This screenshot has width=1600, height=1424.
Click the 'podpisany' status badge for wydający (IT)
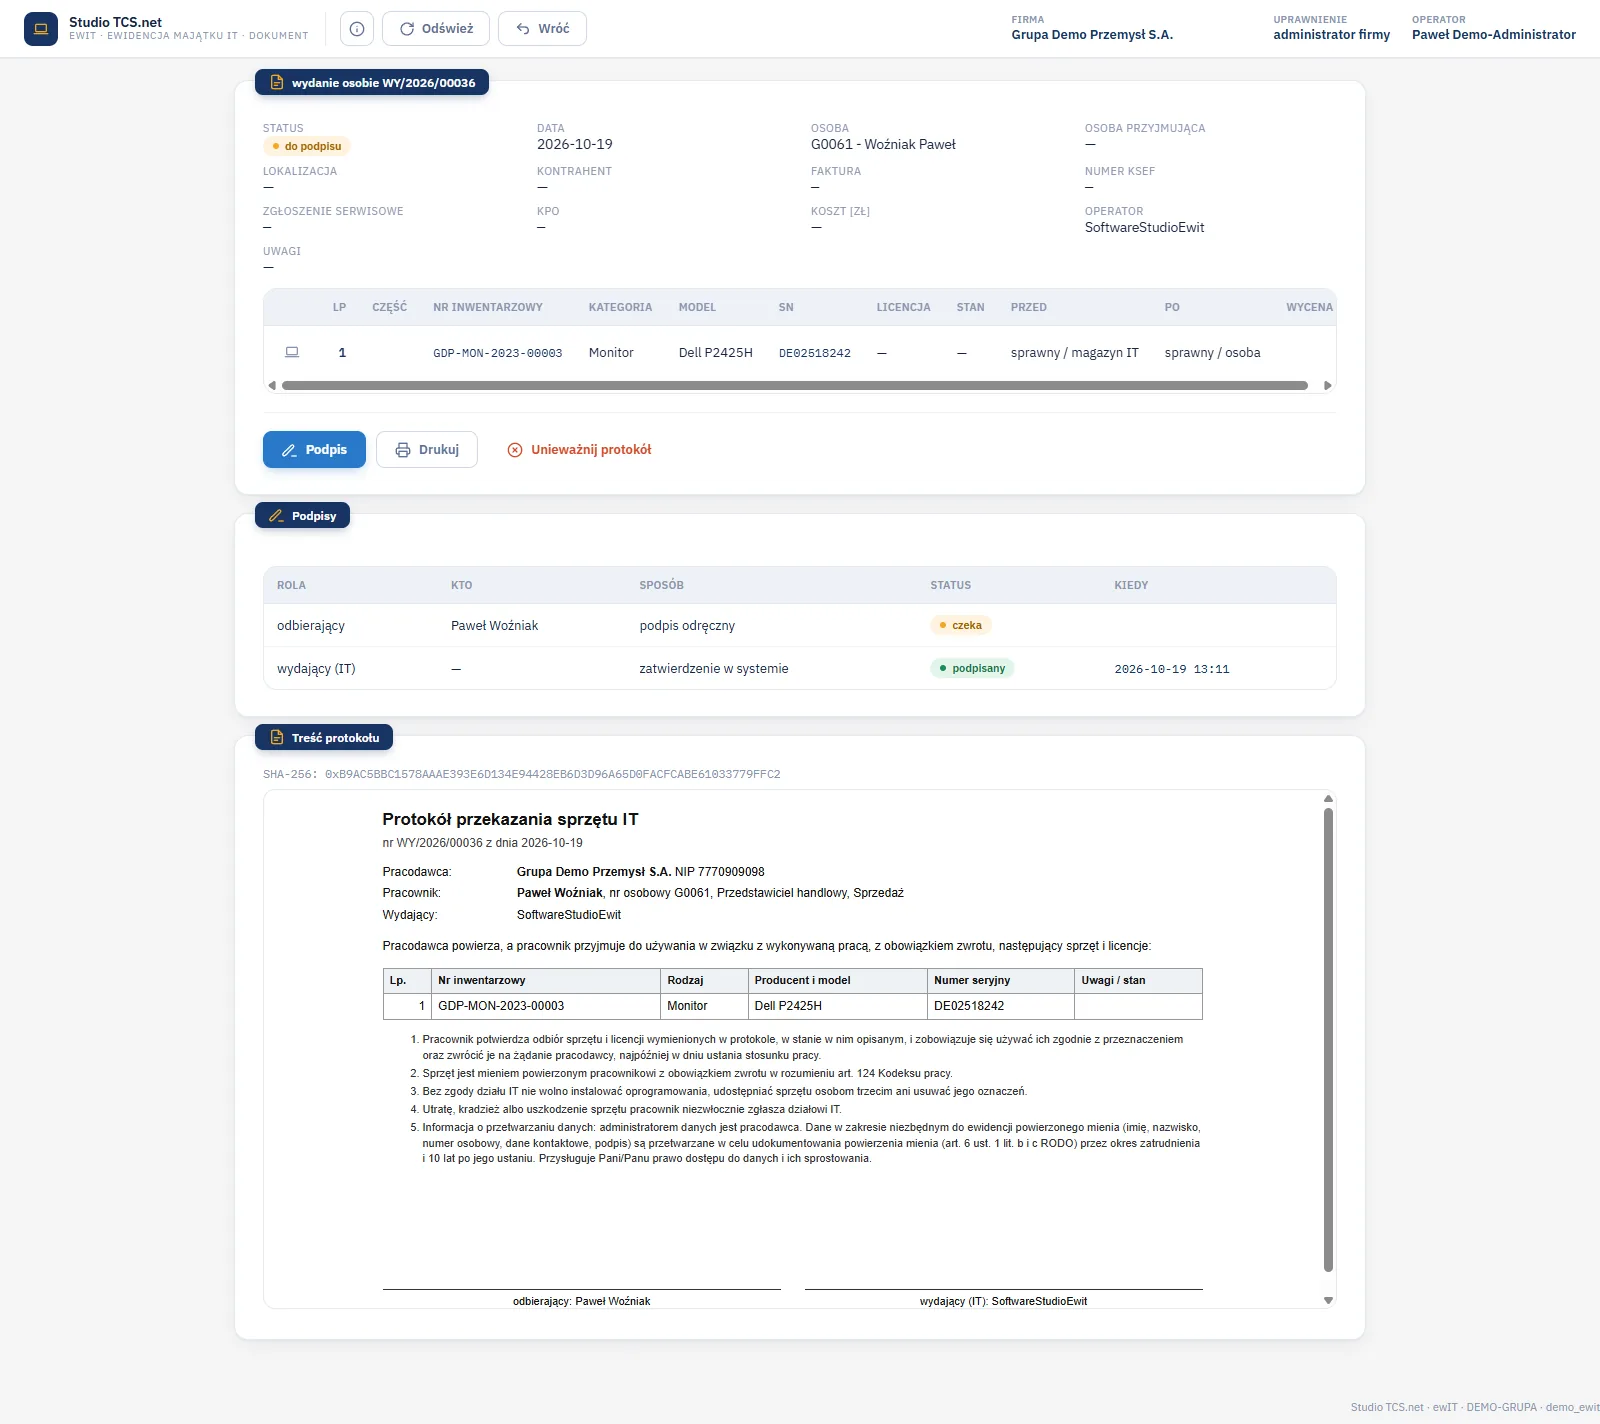tap(972, 668)
